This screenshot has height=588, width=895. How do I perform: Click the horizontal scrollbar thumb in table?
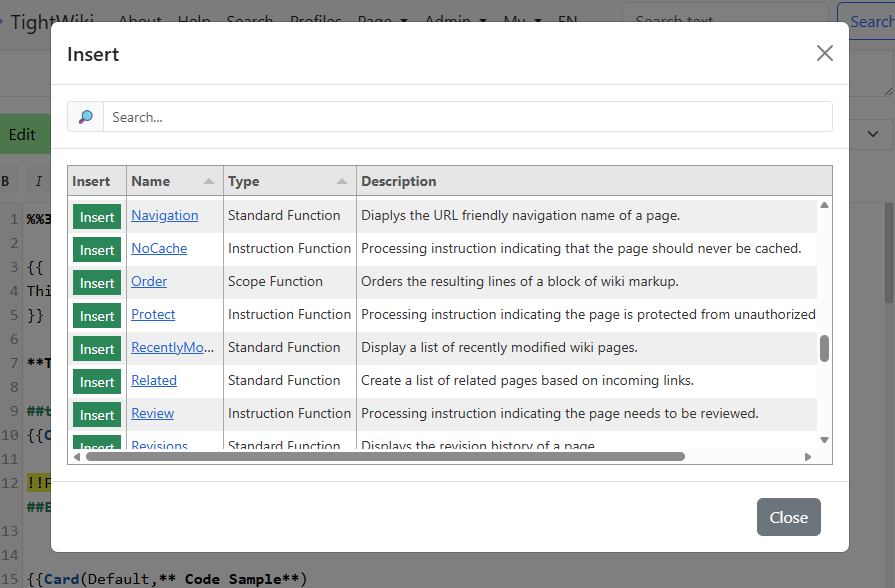coord(385,457)
